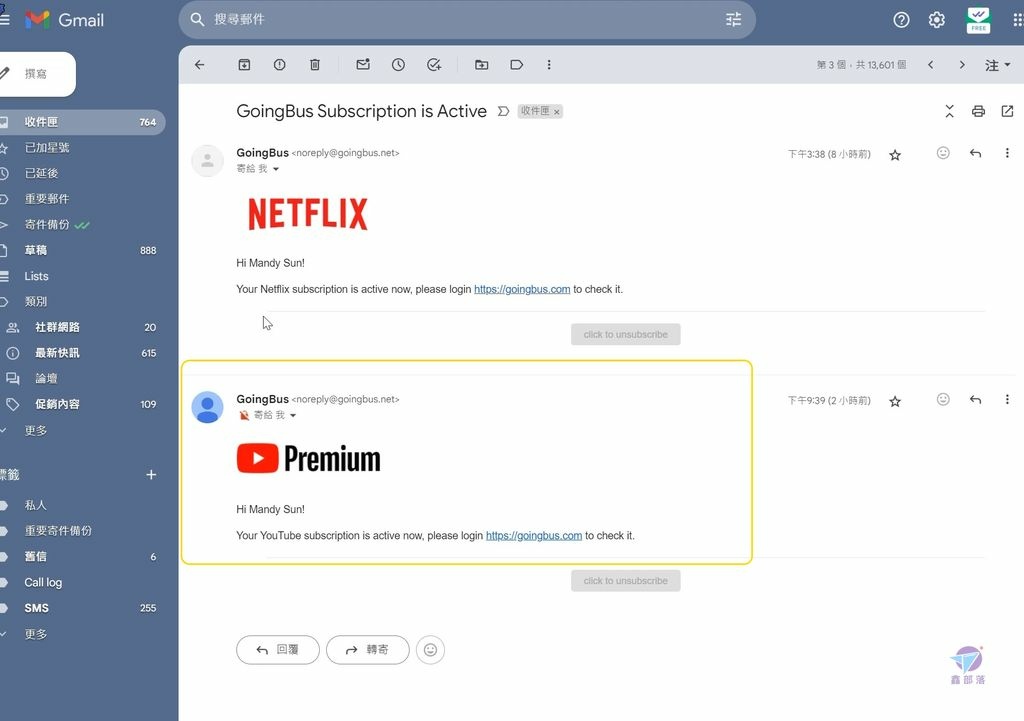Add the conversation to Tasks
Image resolution: width=1024 pixels, height=721 pixels.
coord(434,65)
